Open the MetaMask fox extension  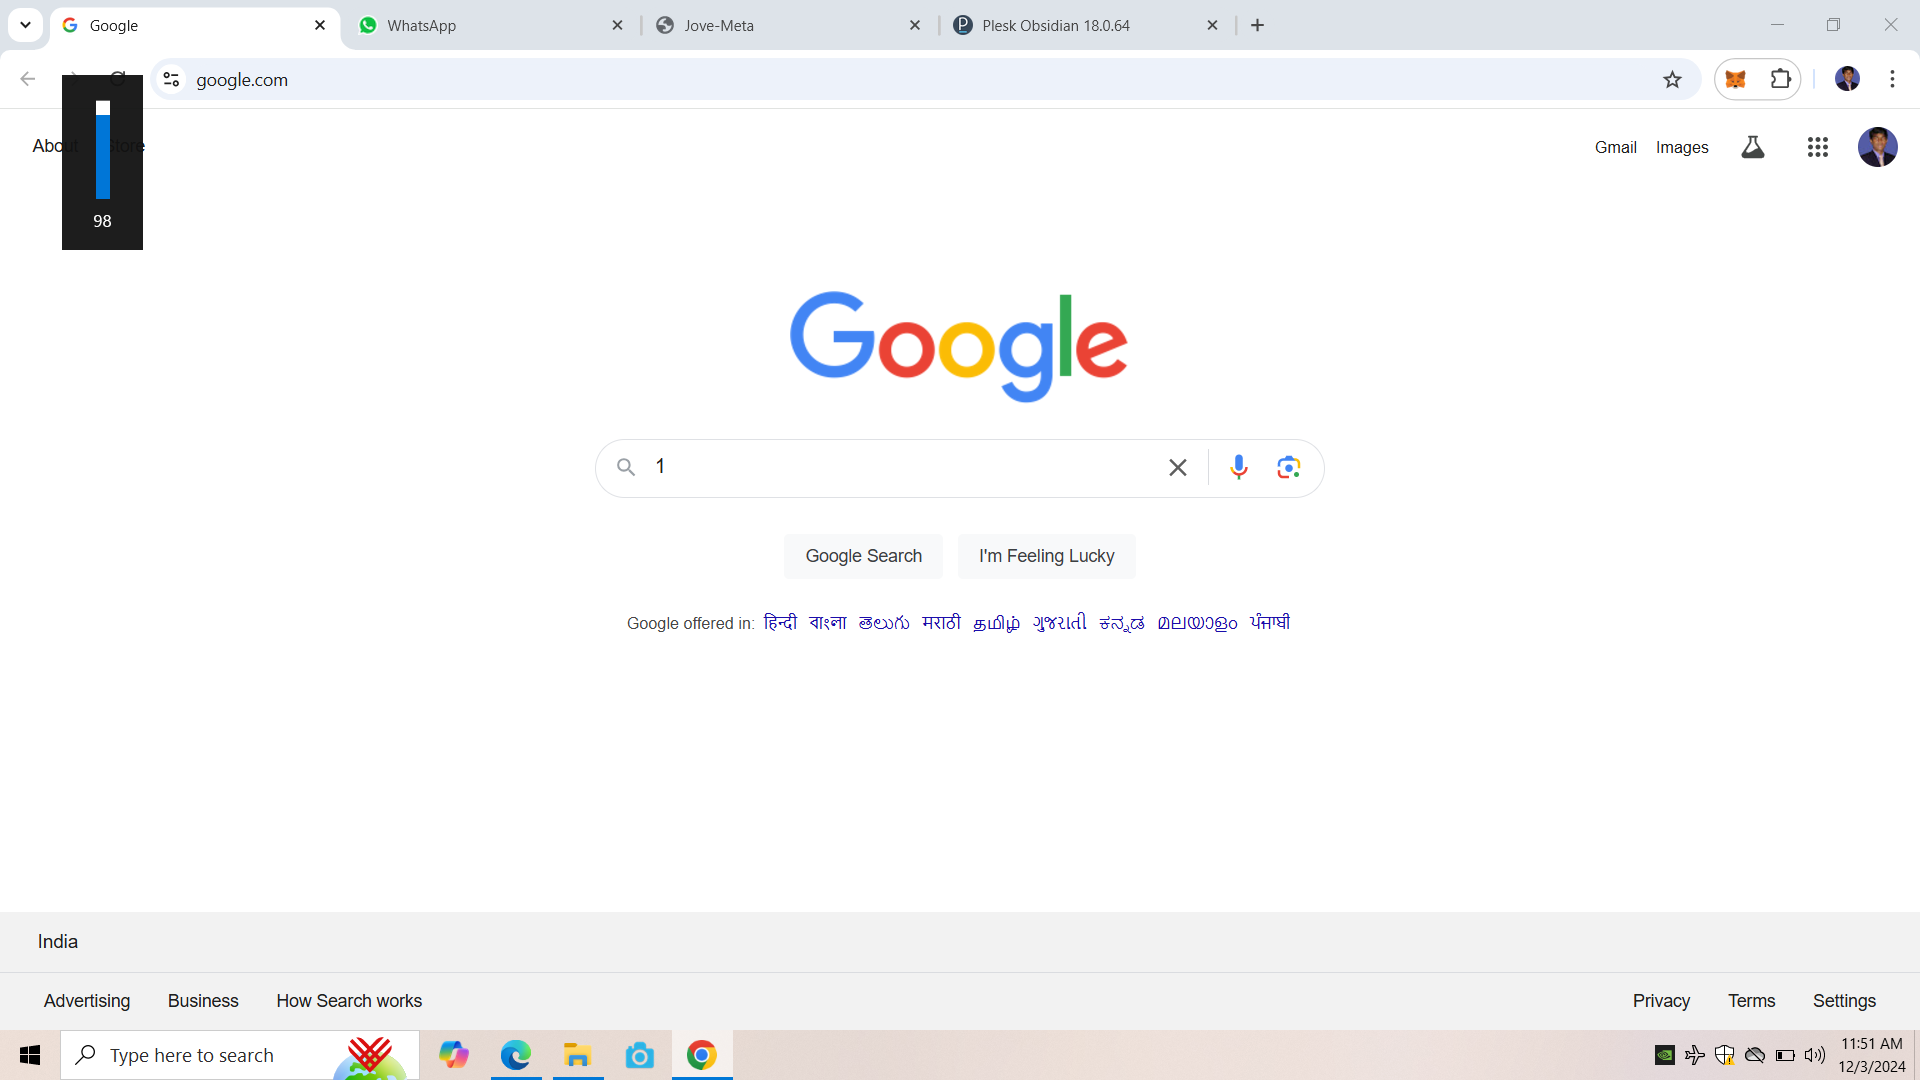pyautogui.click(x=1736, y=79)
